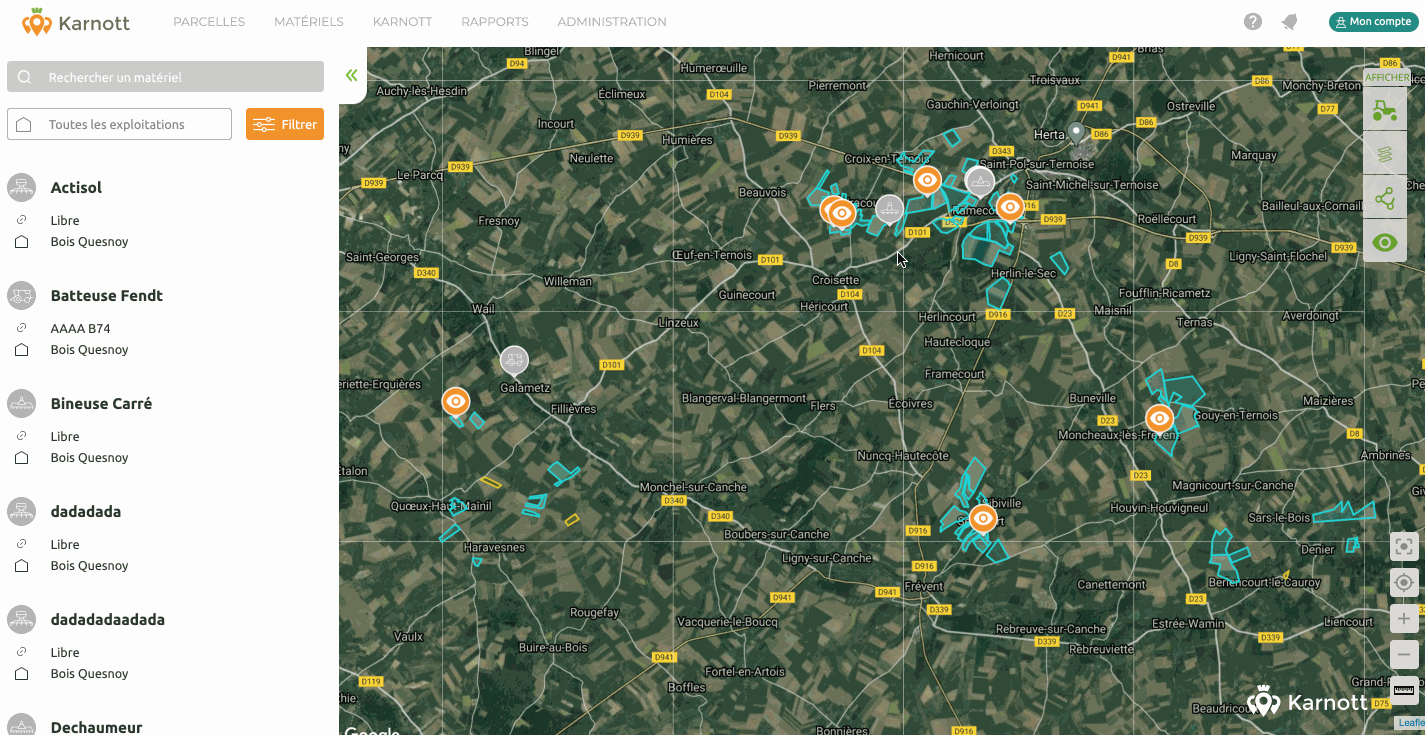The height and width of the screenshot is (735, 1425).
Task: Open the Toutes les exploitations dropdown
Action: point(119,124)
